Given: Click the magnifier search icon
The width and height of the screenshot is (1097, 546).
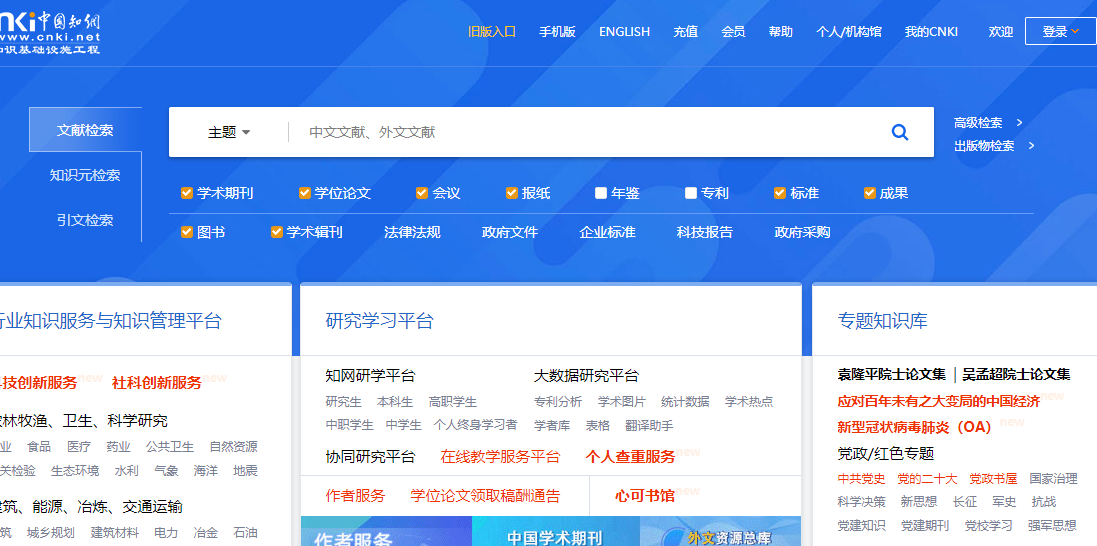Looking at the screenshot, I should click(900, 132).
